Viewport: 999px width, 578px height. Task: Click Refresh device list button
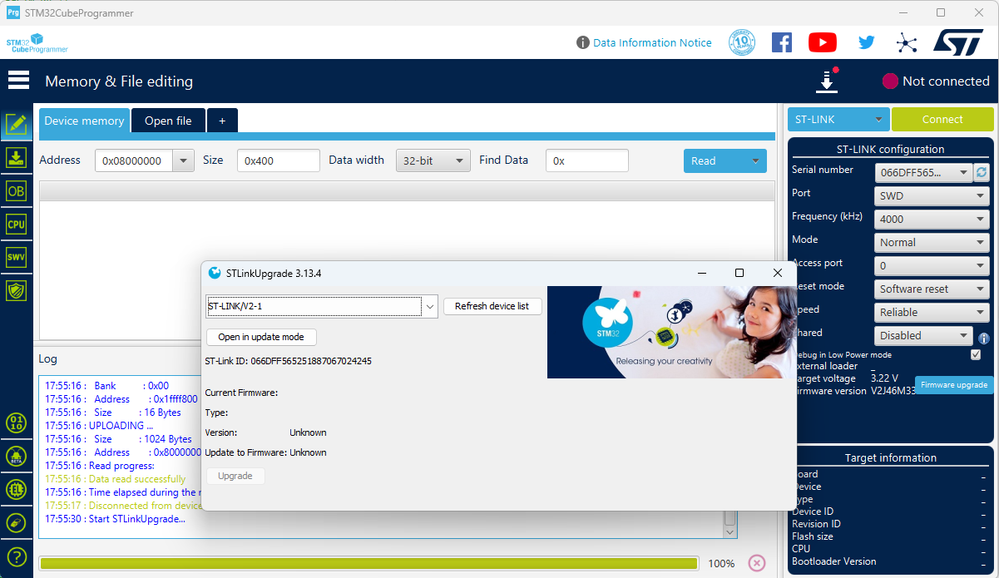tap(492, 306)
